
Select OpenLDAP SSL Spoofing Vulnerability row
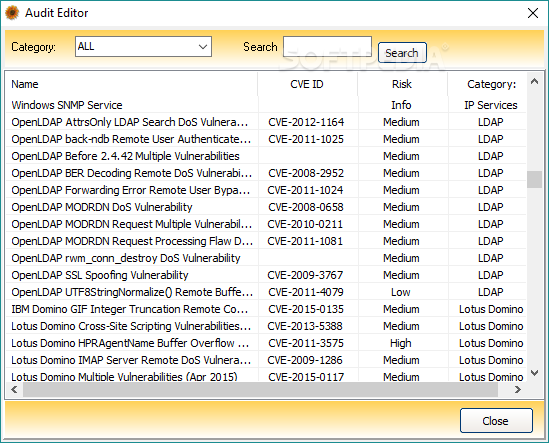coord(266,275)
